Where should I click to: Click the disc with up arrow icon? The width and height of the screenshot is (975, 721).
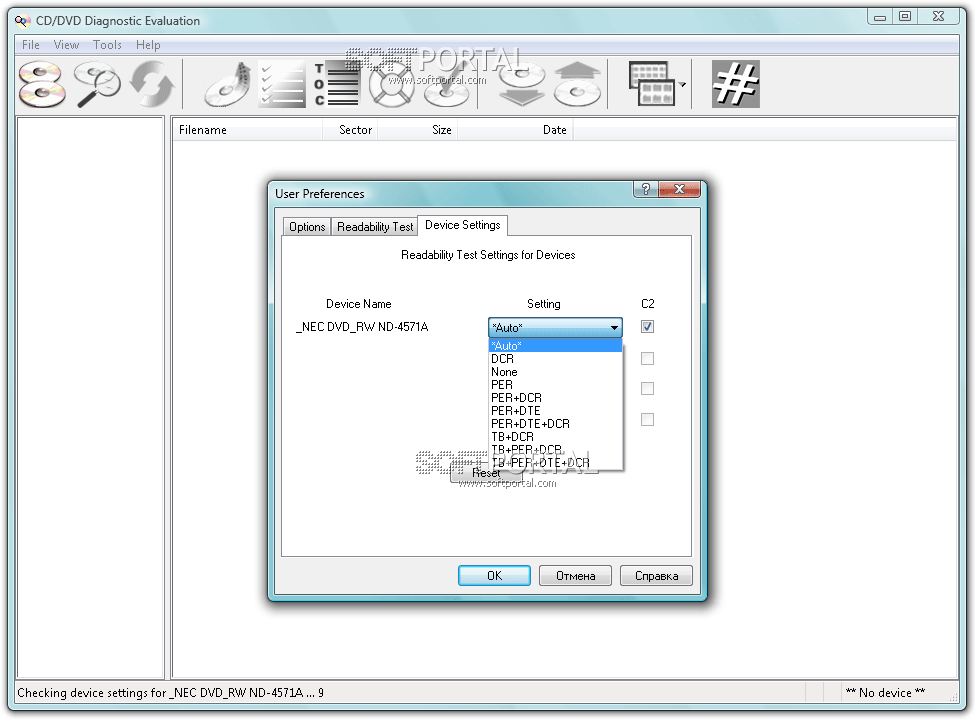[x=578, y=84]
